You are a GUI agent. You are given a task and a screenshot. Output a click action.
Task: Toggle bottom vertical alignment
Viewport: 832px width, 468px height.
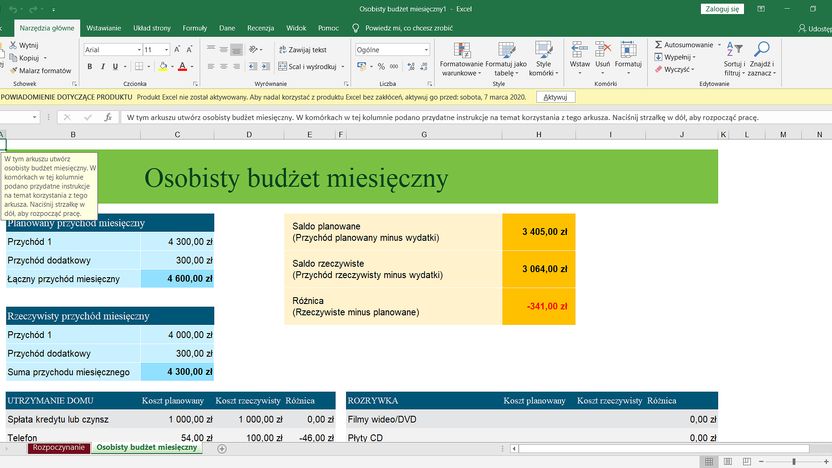[x=236, y=50]
